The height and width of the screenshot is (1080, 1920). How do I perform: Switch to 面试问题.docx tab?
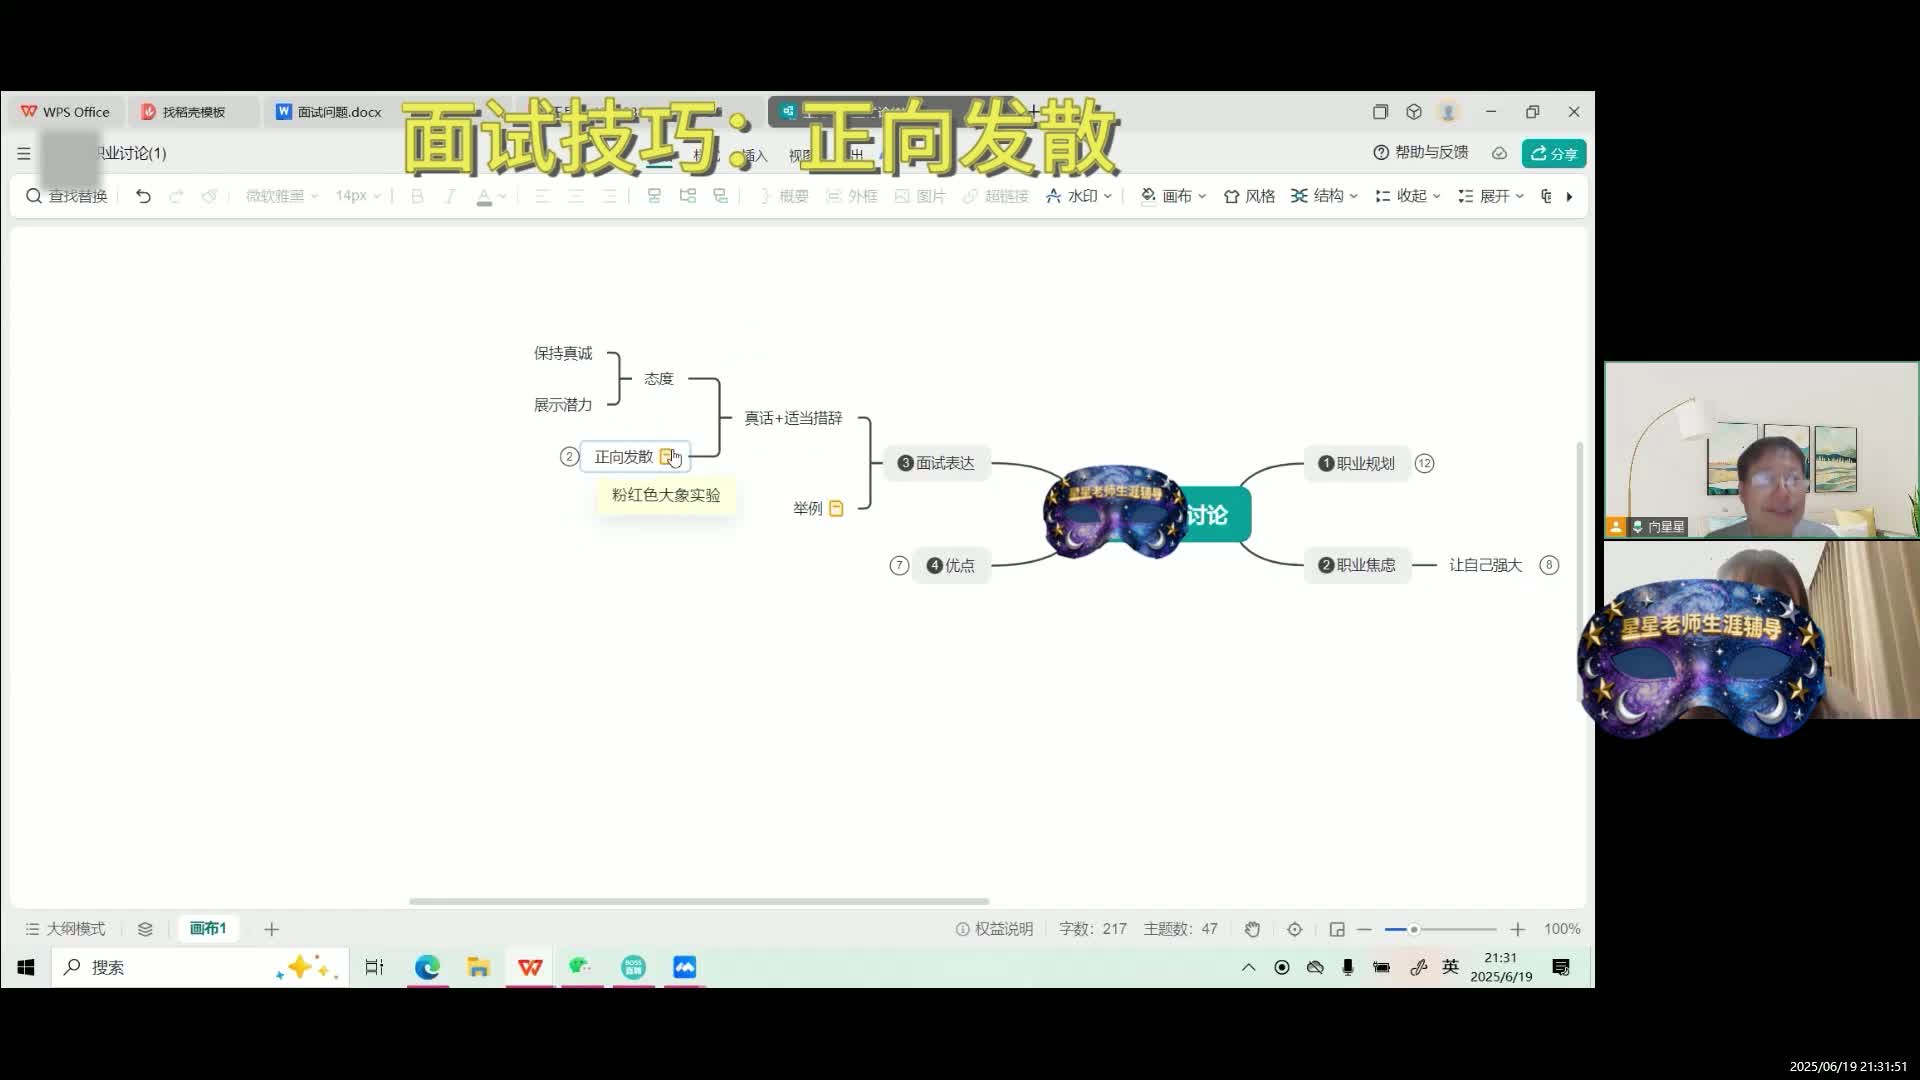pyautogui.click(x=329, y=112)
